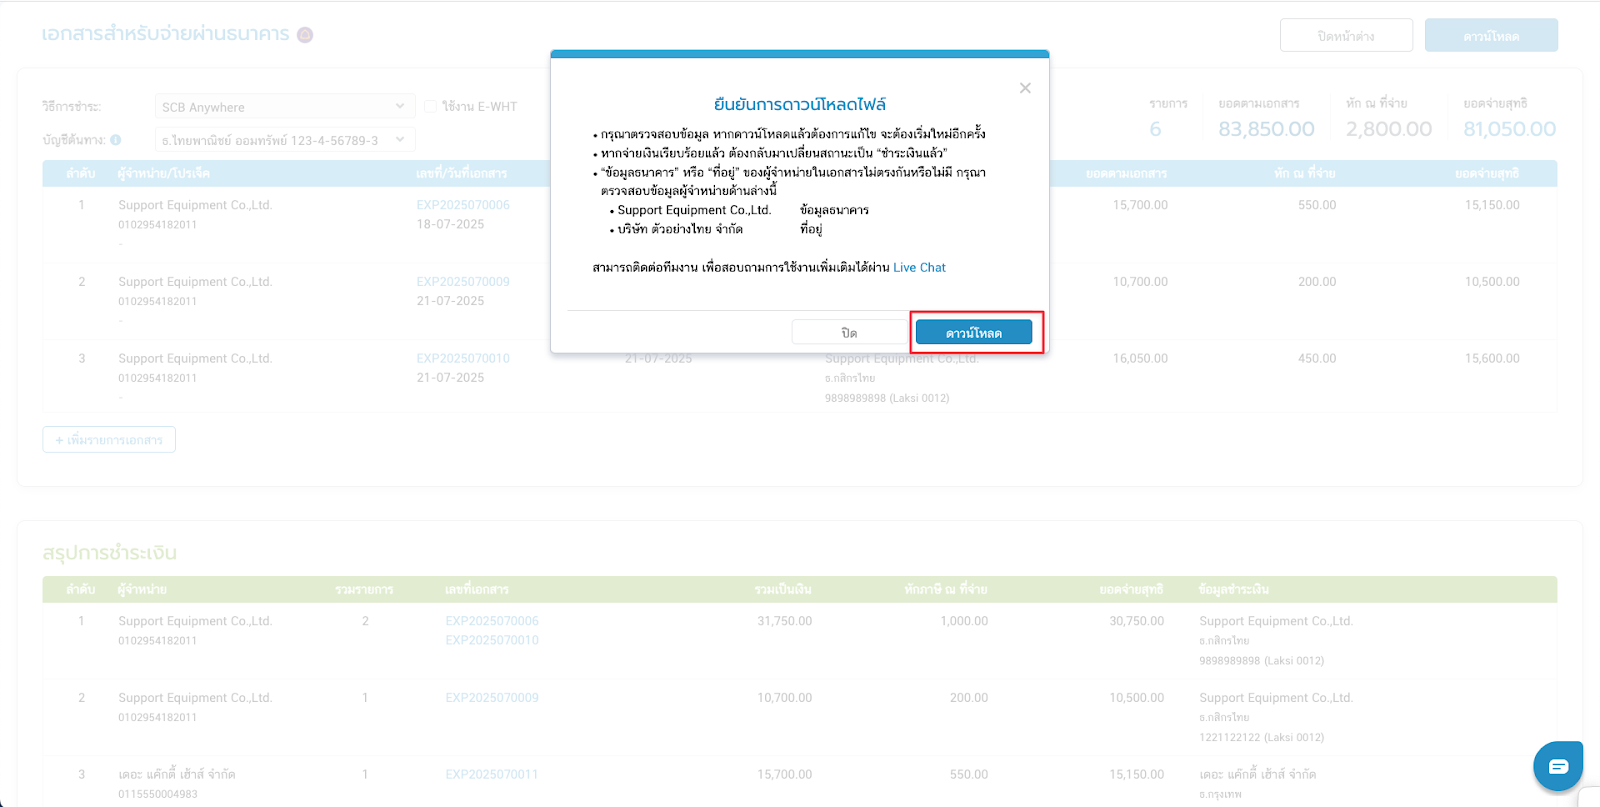The image size is (1600, 807).
Task: Open EXP2025070011 link in payment summary
Action: (492, 775)
